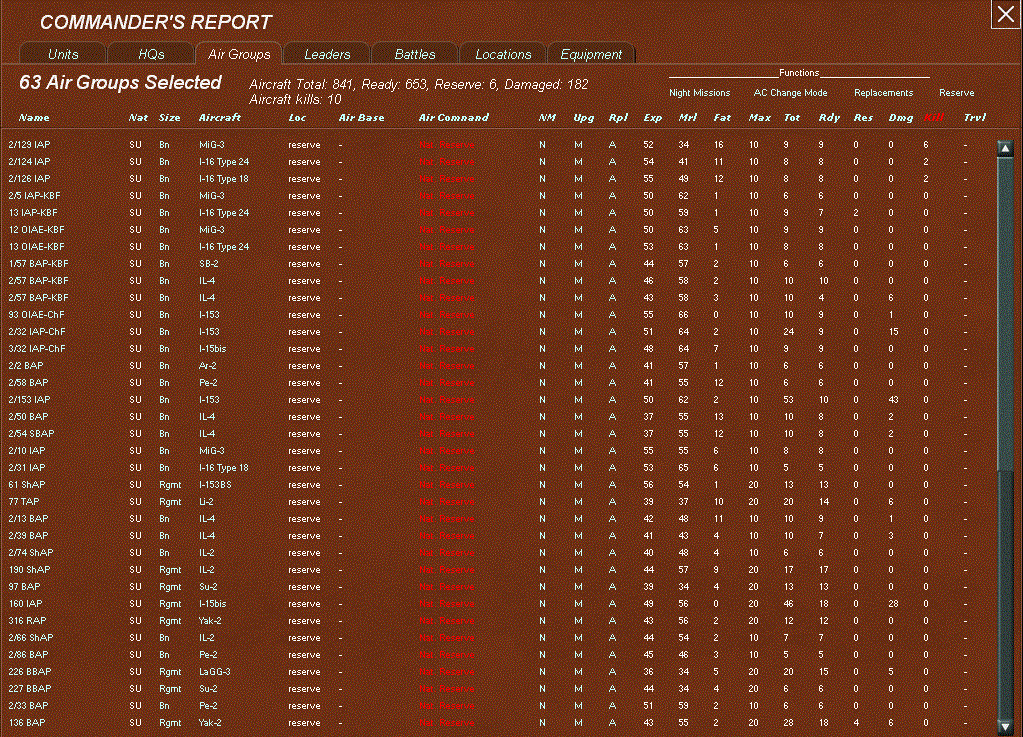Open the Leaders tab
The image size is (1023, 737).
click(x=327, y=54)
